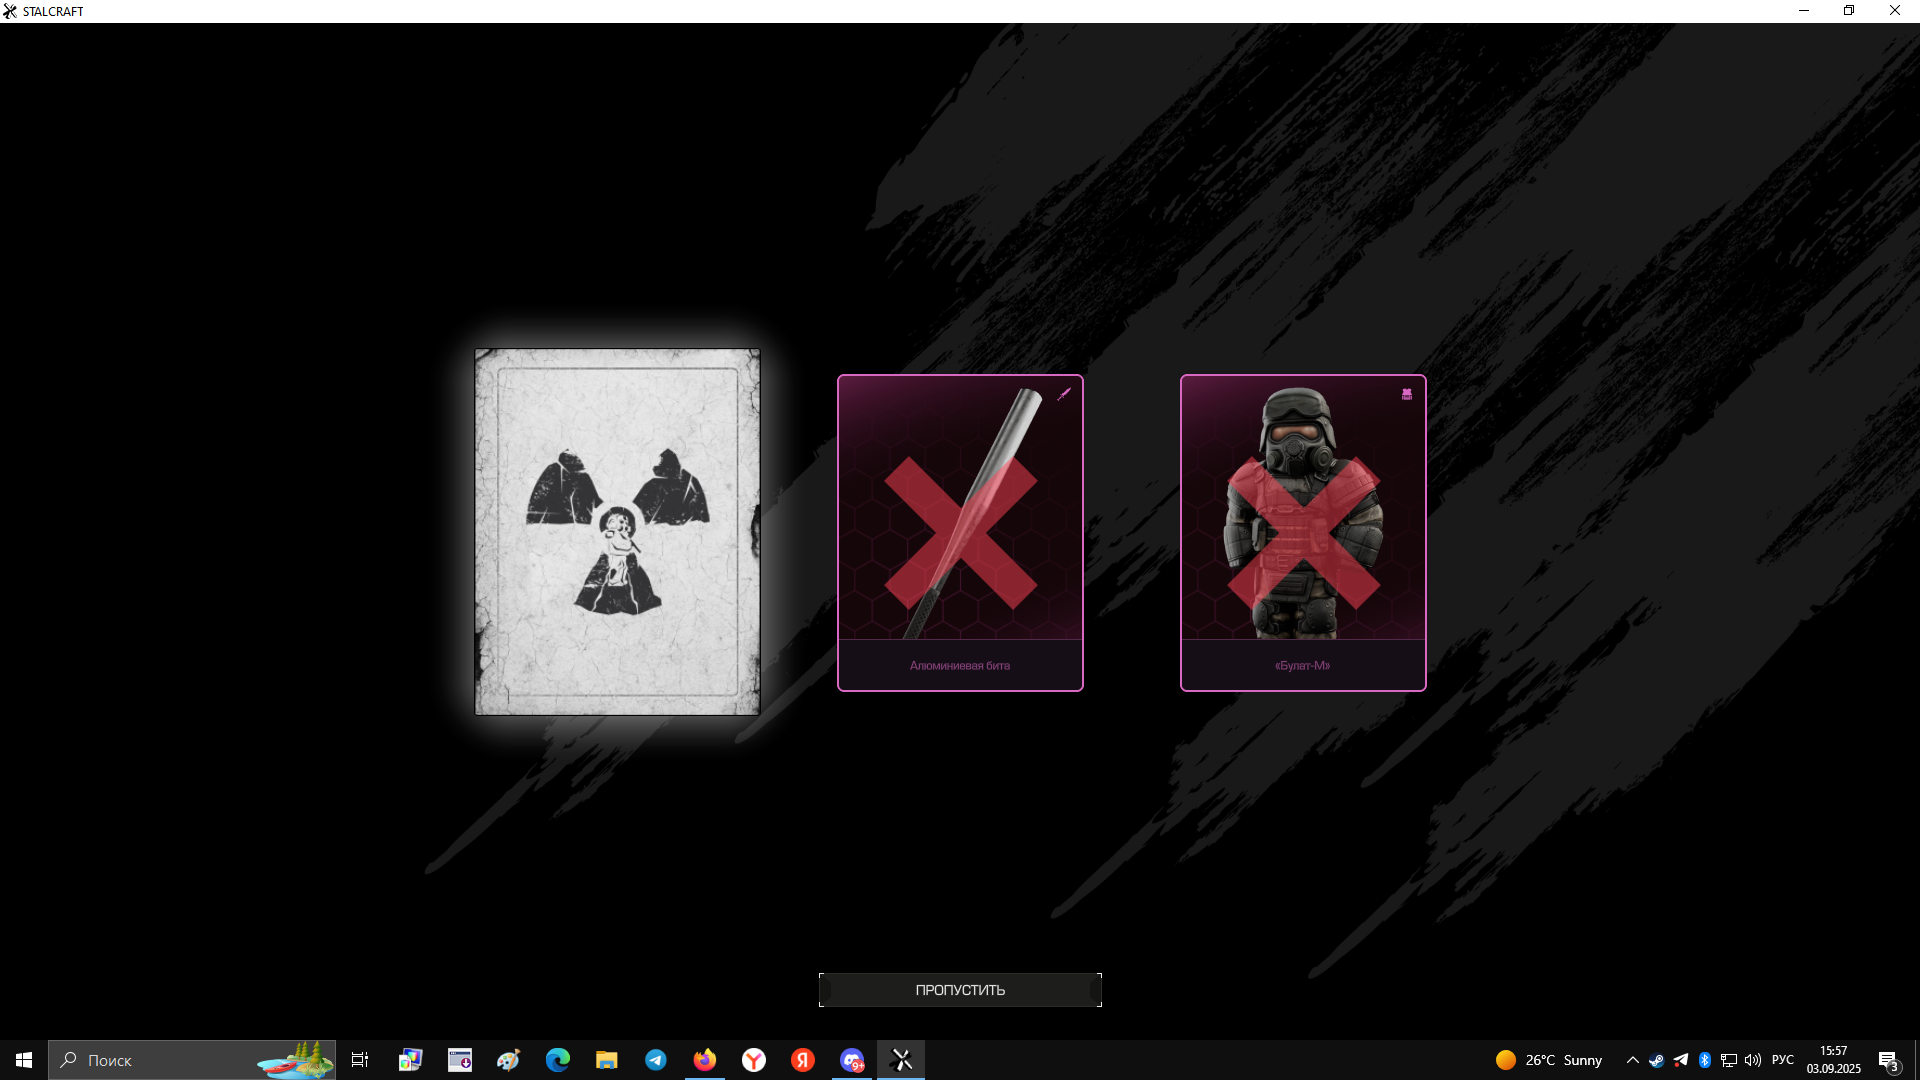Viewport: 1920px width, 1080px height.
Task: Click the ПРОПУСТИТЬ skip button
Action: tap(960, 990)
